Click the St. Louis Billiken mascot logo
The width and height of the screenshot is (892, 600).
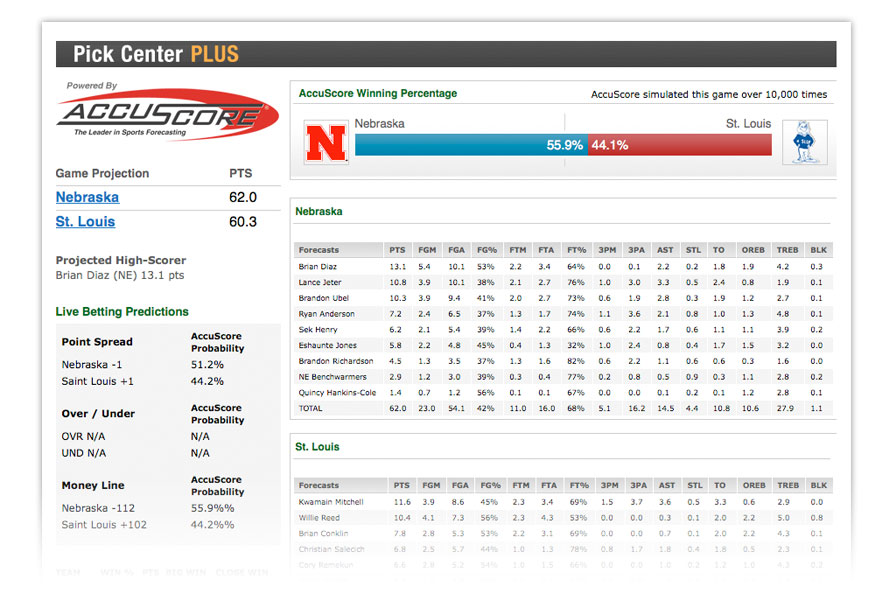point(804,142)
